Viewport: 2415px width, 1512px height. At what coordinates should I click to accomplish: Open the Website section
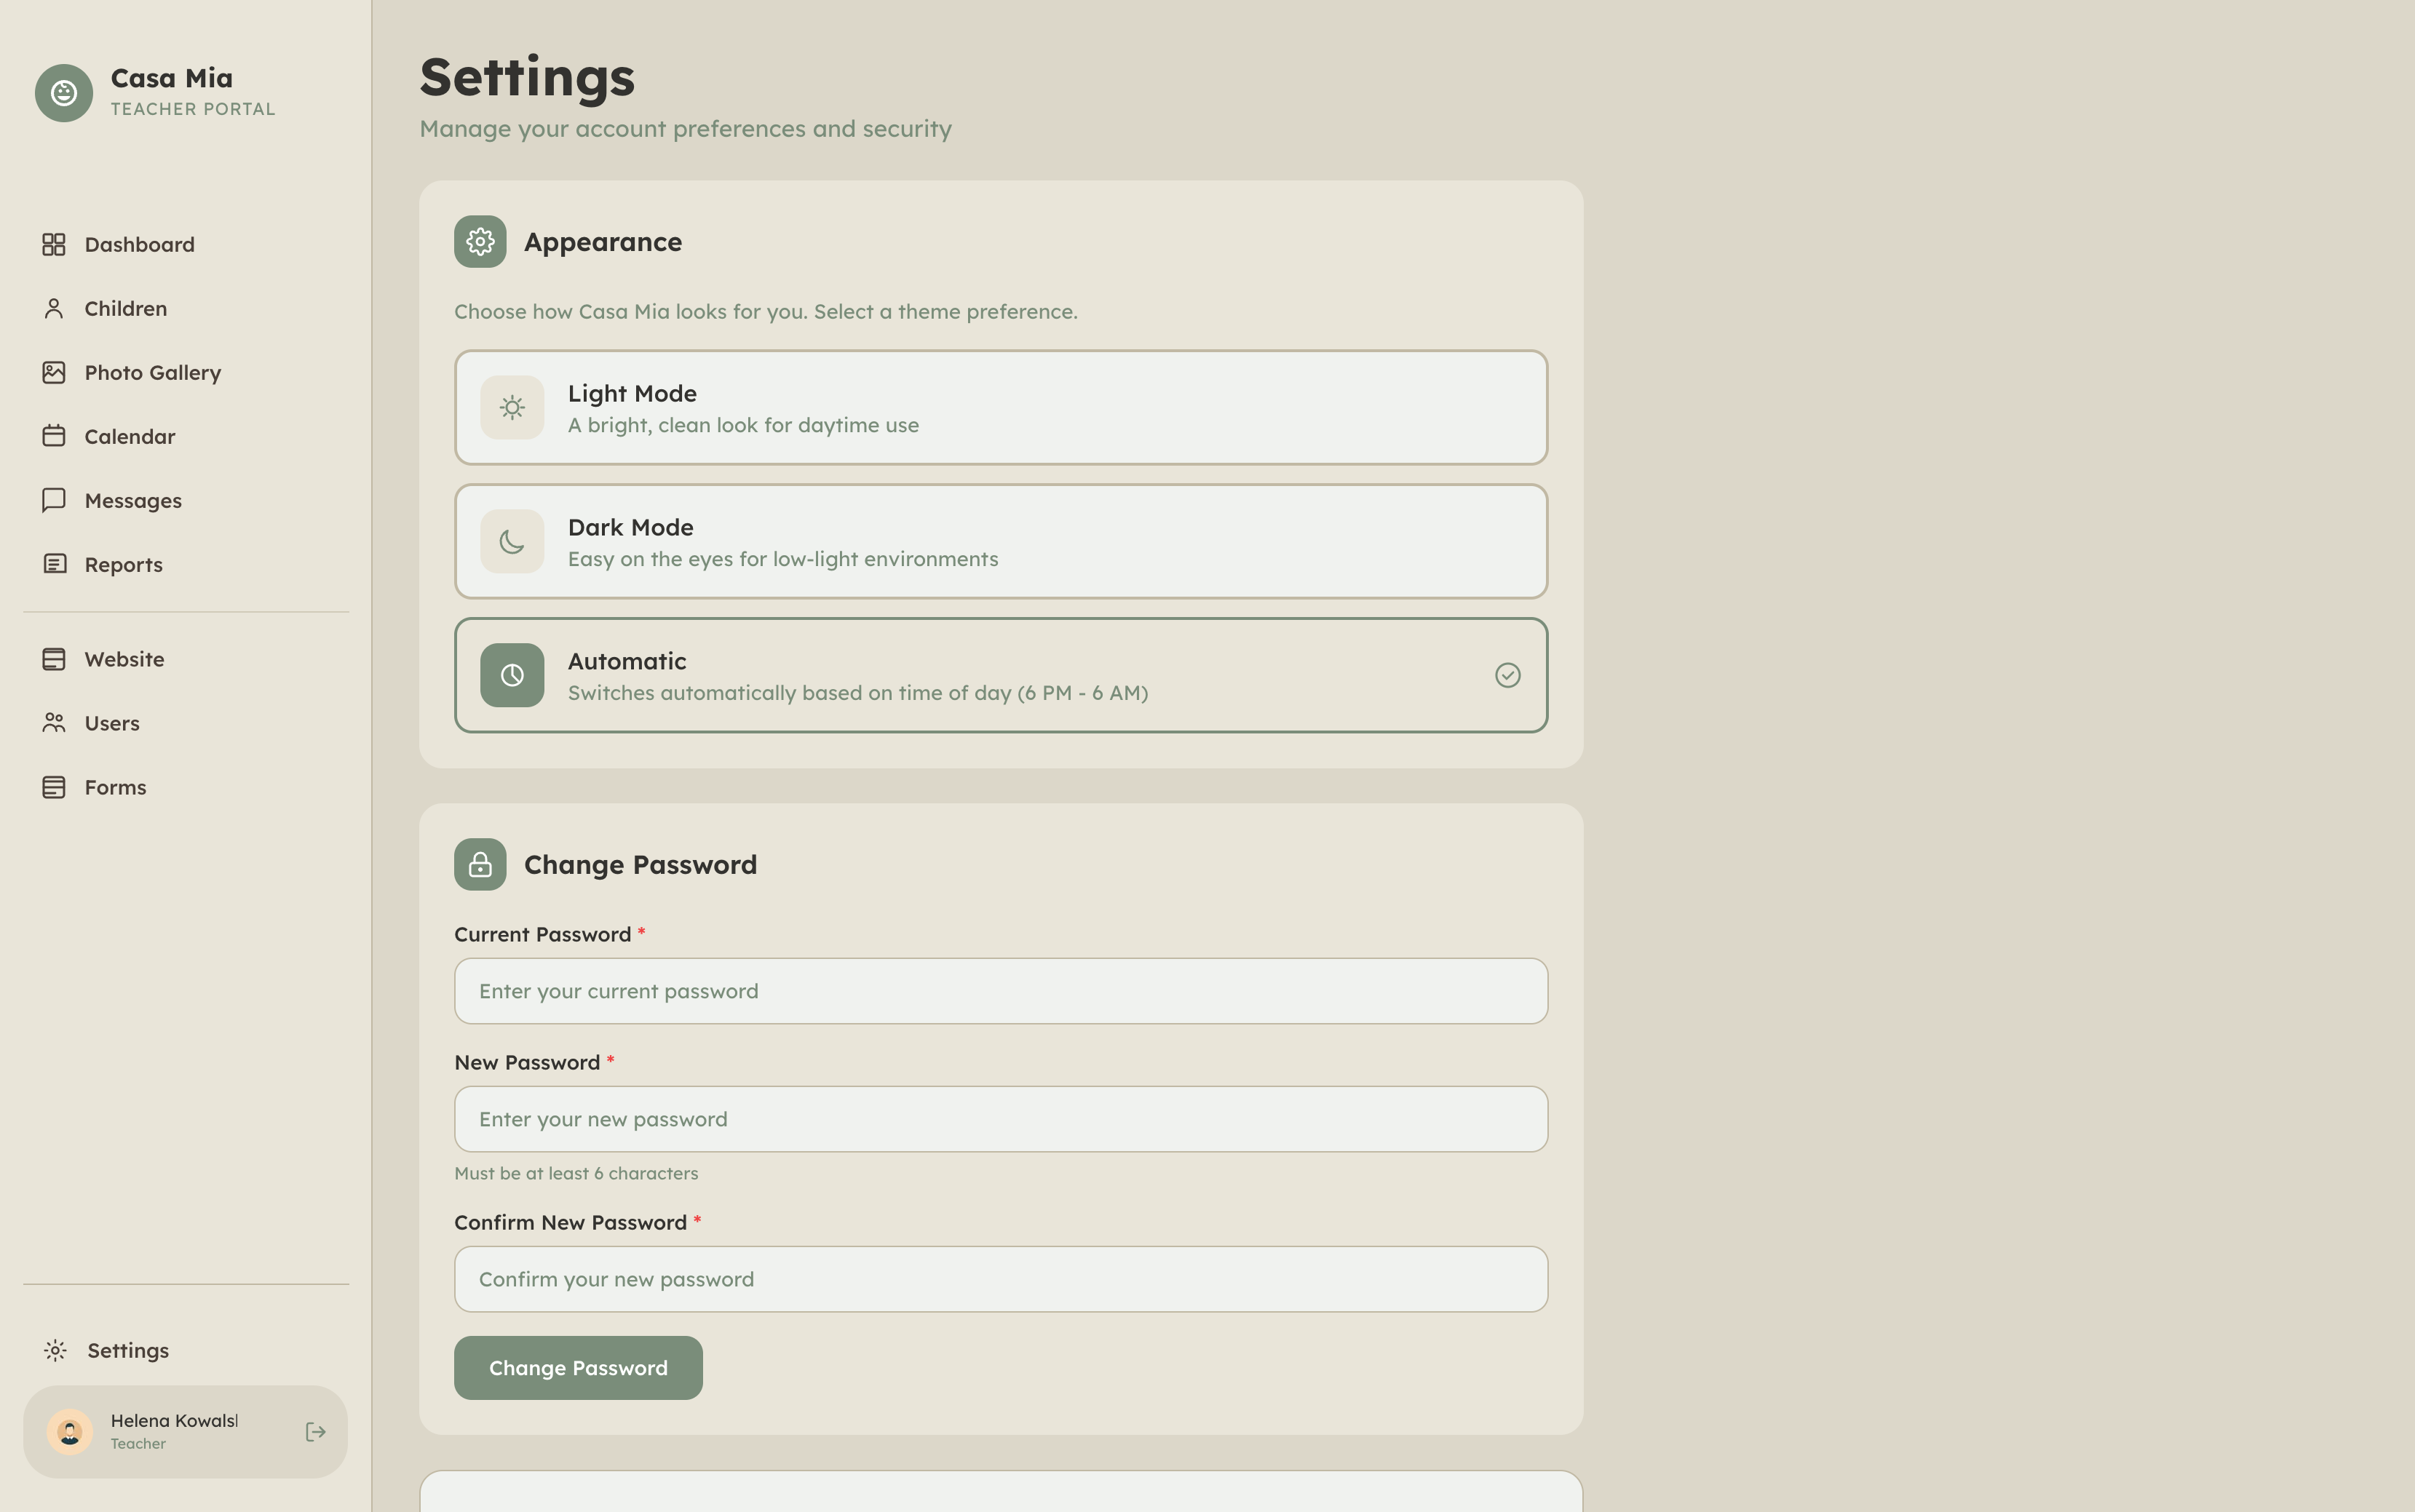(124, 658)
